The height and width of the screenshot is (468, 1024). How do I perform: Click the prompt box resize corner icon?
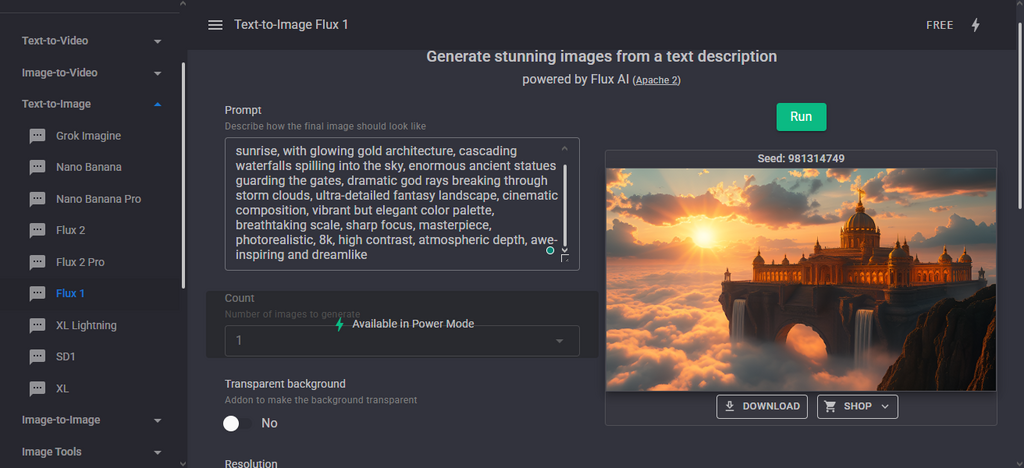point(565,258)
